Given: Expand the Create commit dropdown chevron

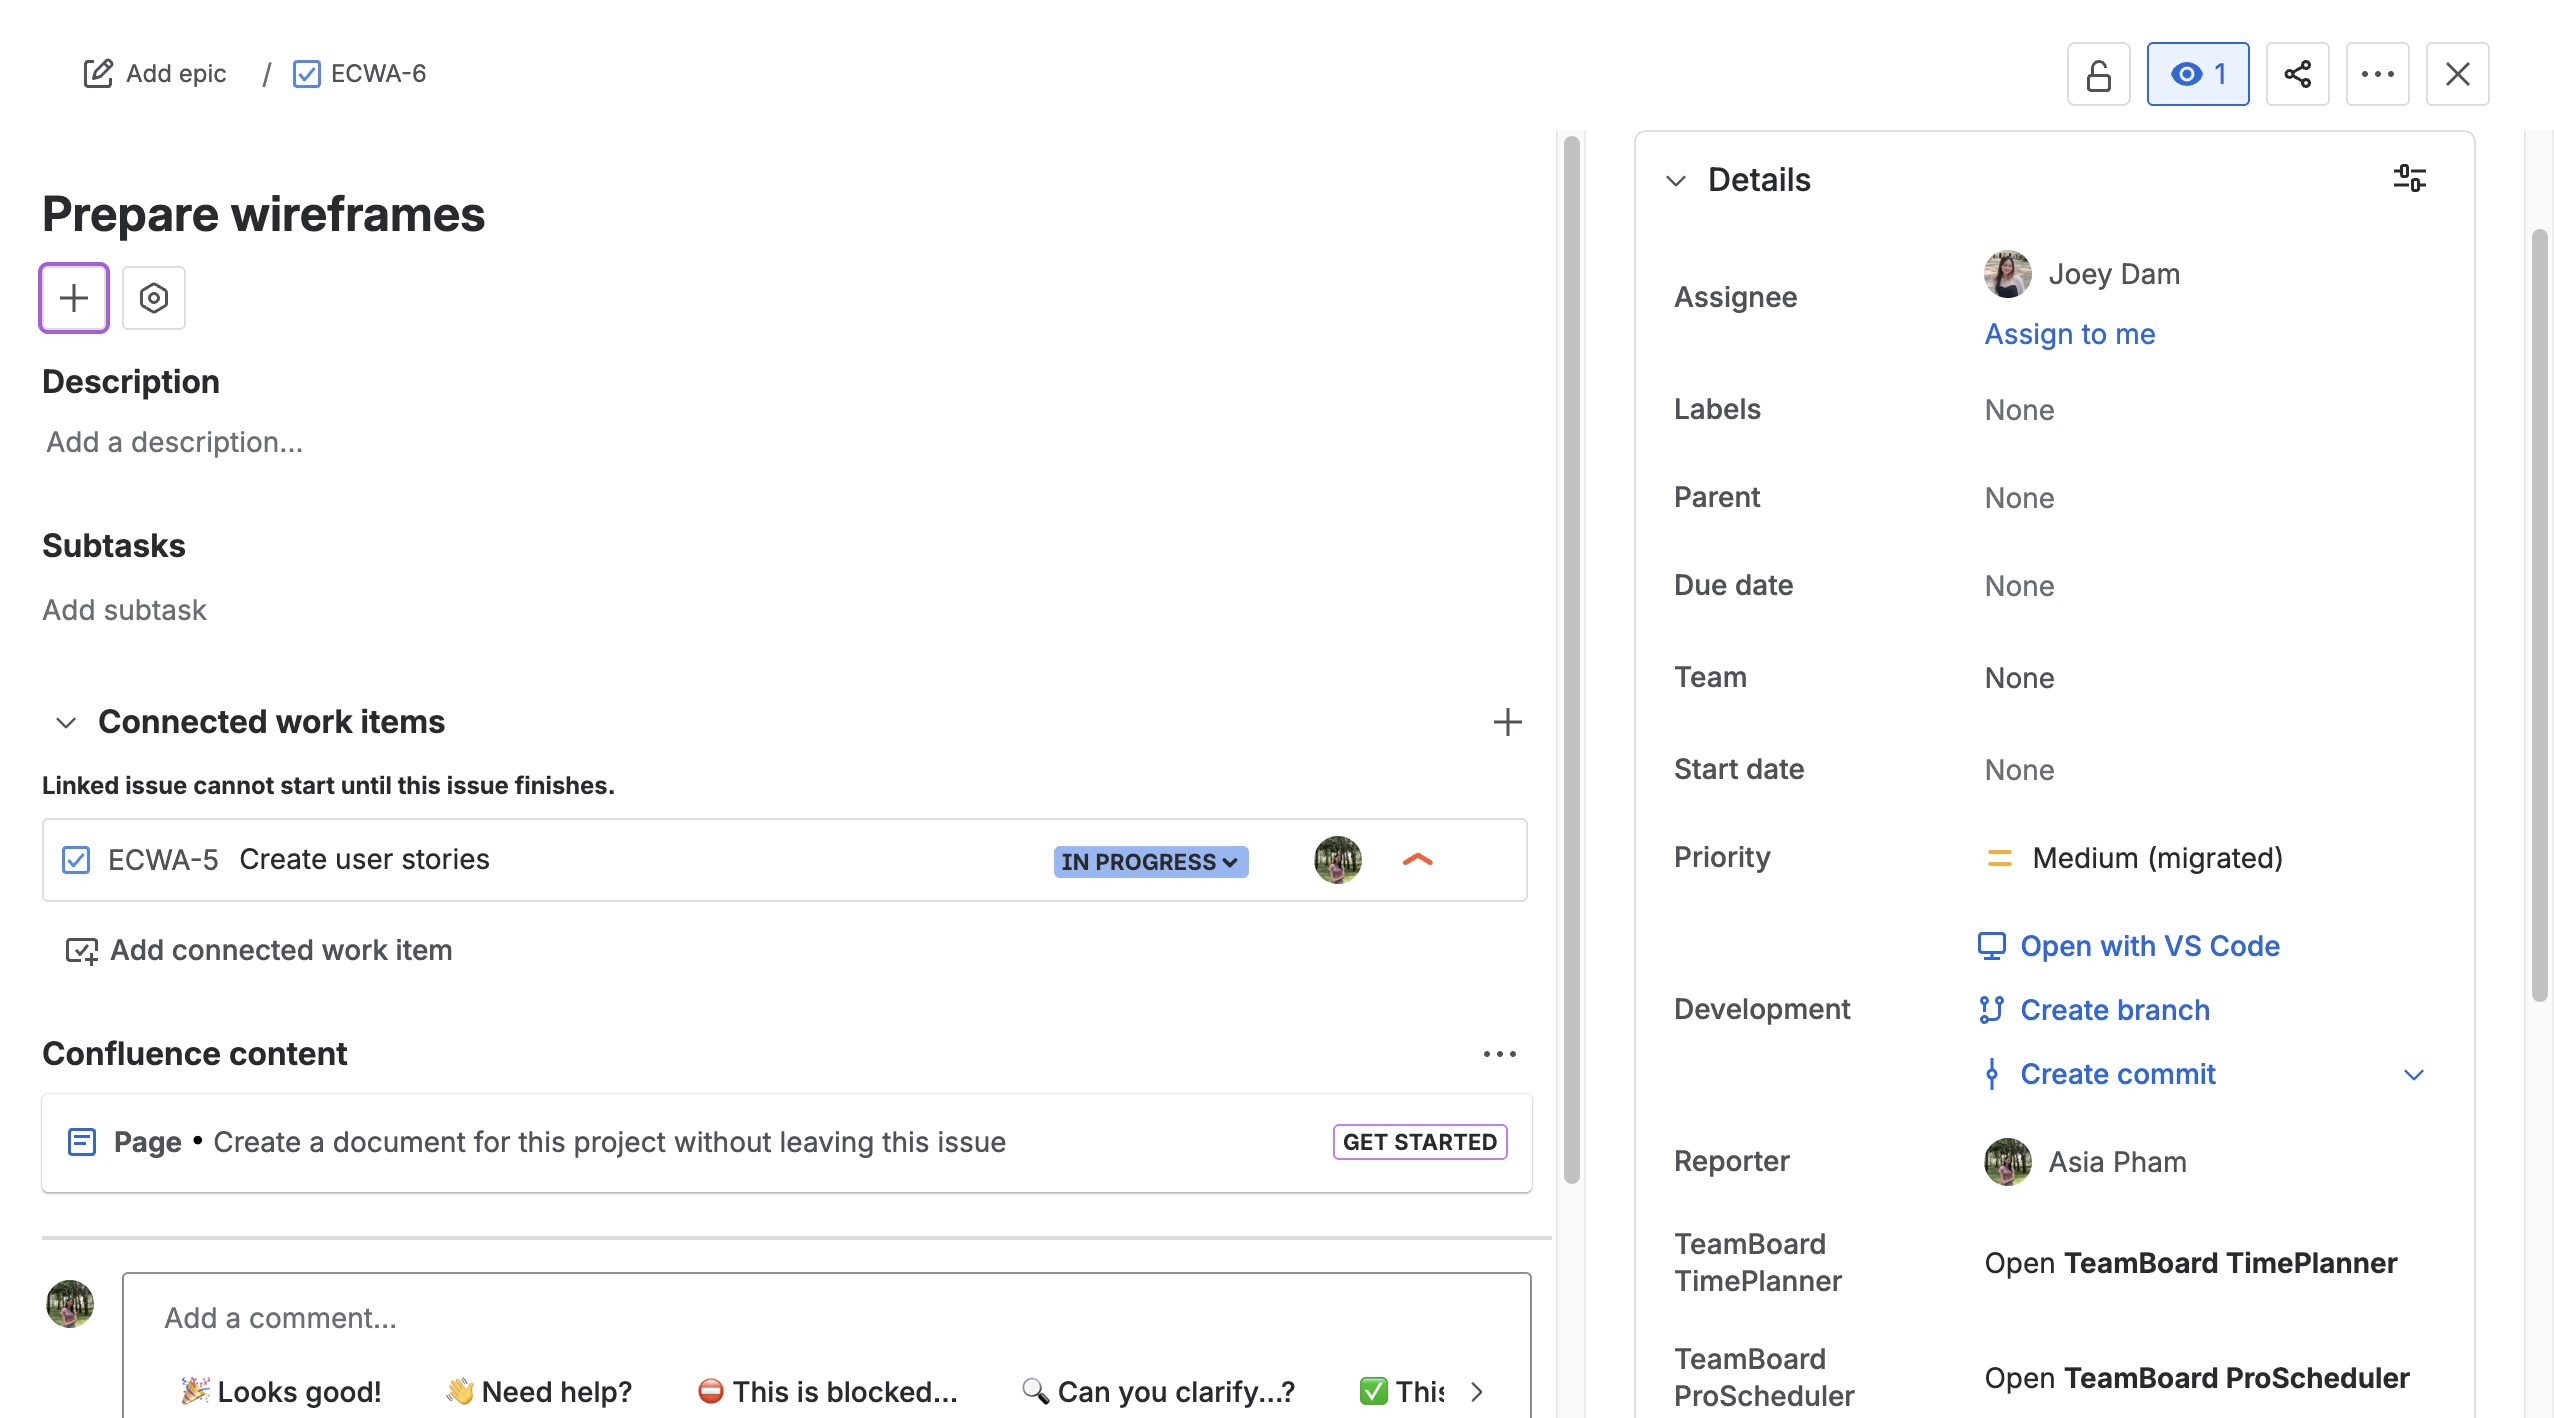Looking at the screenshot, I should (2413, 1075).
